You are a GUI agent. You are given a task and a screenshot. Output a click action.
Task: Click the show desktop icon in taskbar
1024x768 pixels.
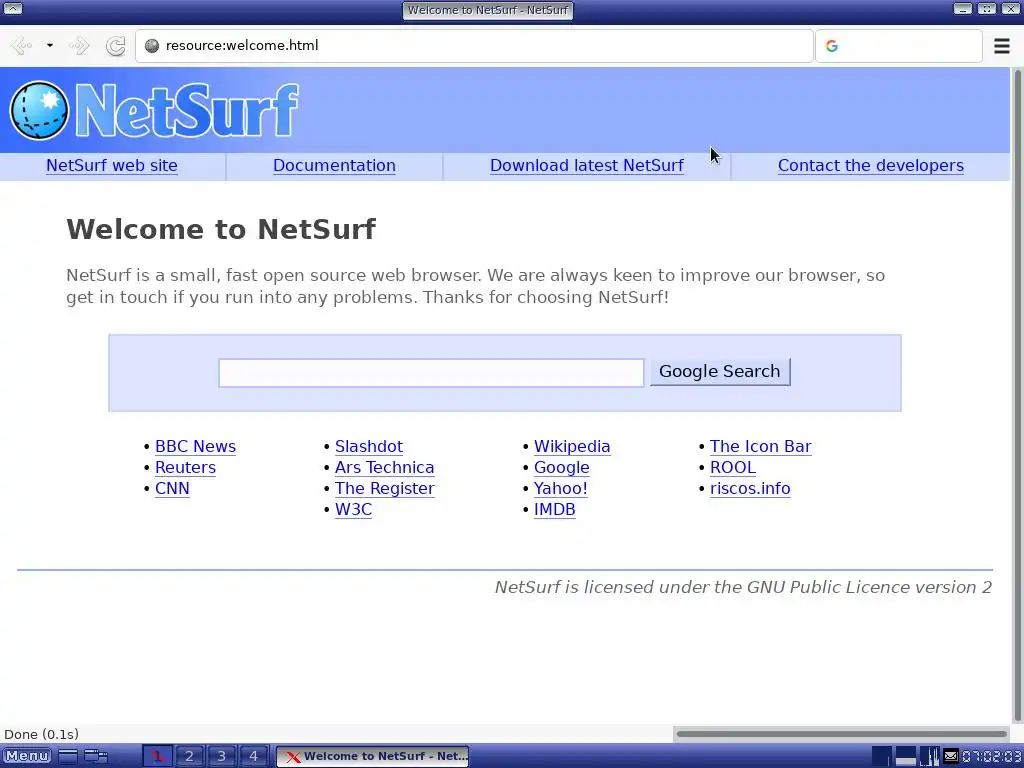68,756
